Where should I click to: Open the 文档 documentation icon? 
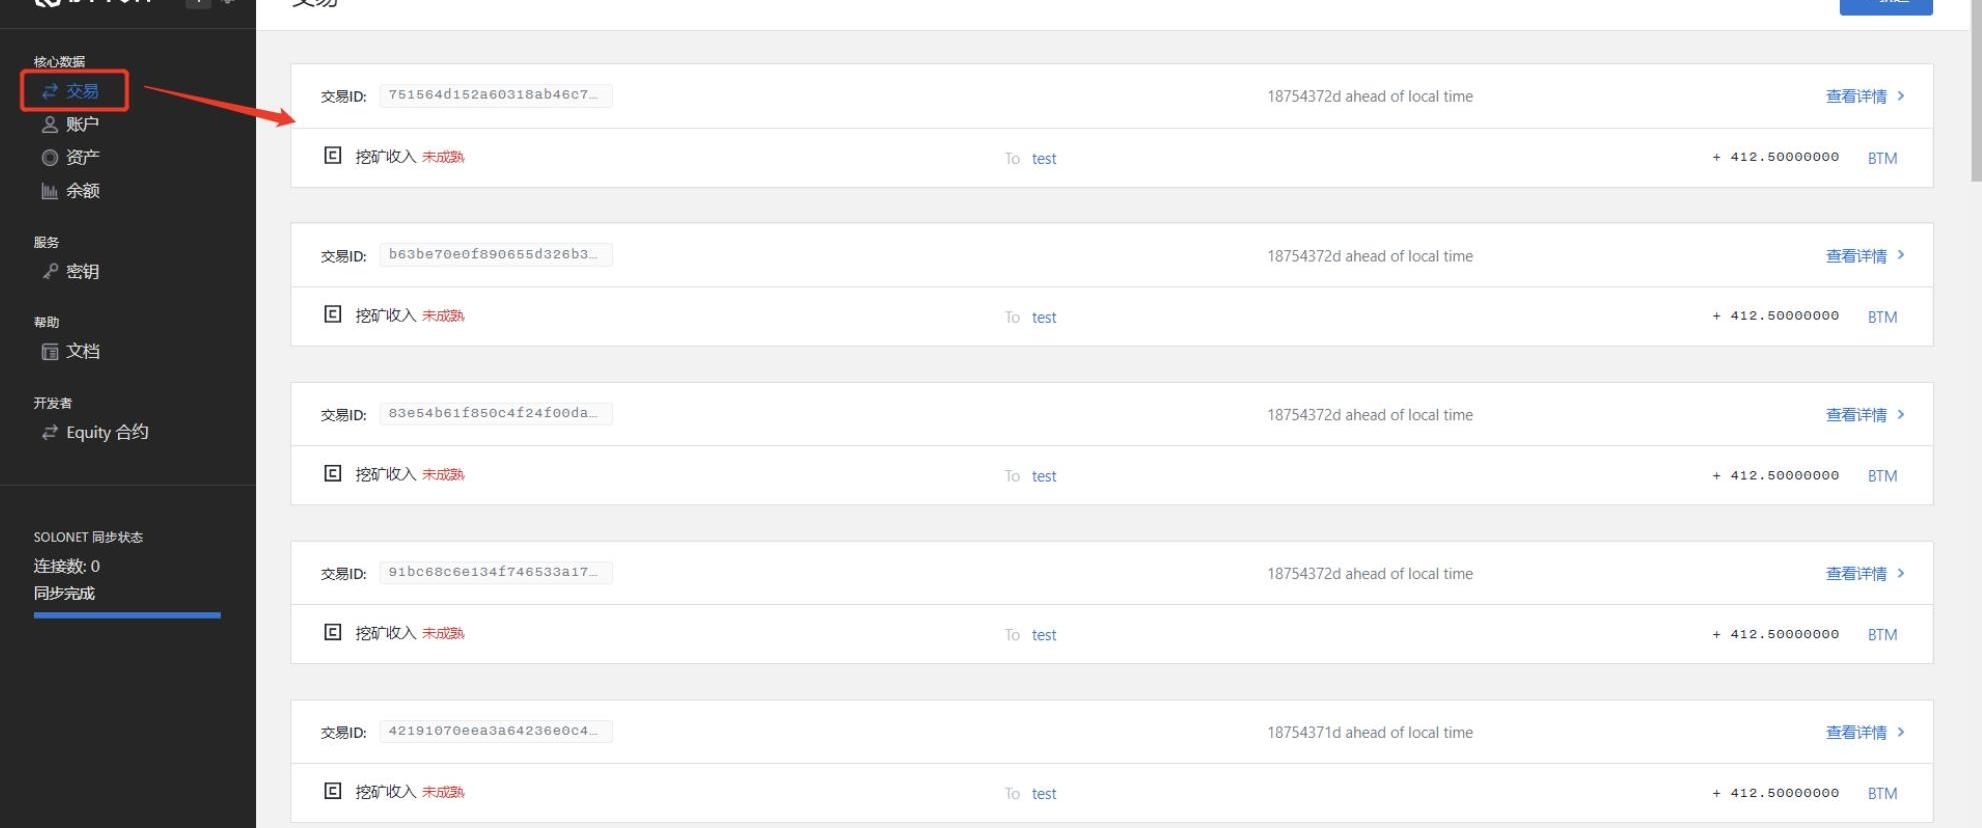(49, 351)
